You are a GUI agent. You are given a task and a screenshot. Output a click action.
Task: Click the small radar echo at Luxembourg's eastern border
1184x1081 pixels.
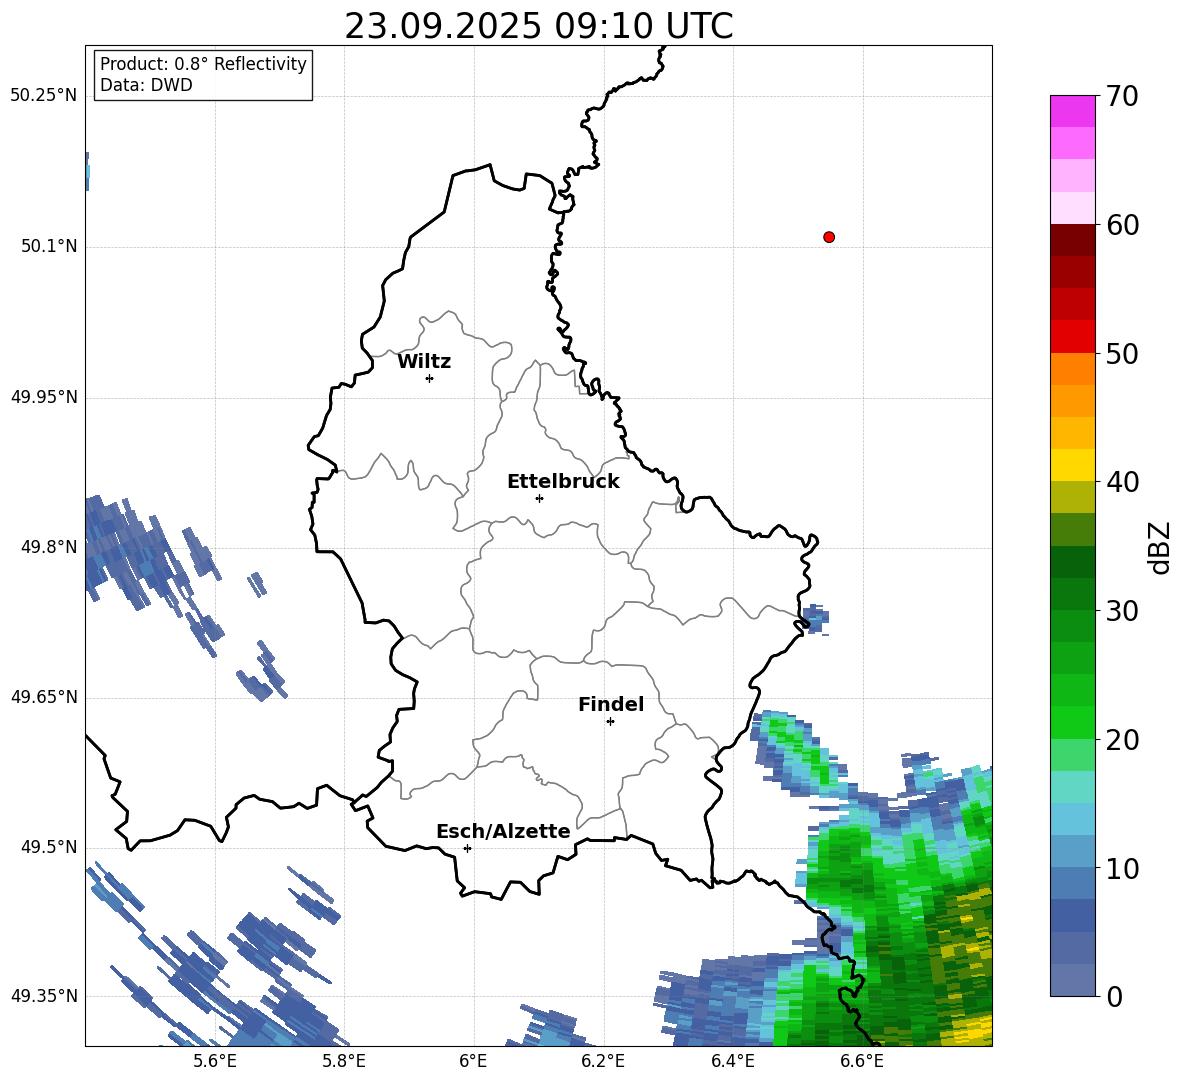(x=815, y=618)
